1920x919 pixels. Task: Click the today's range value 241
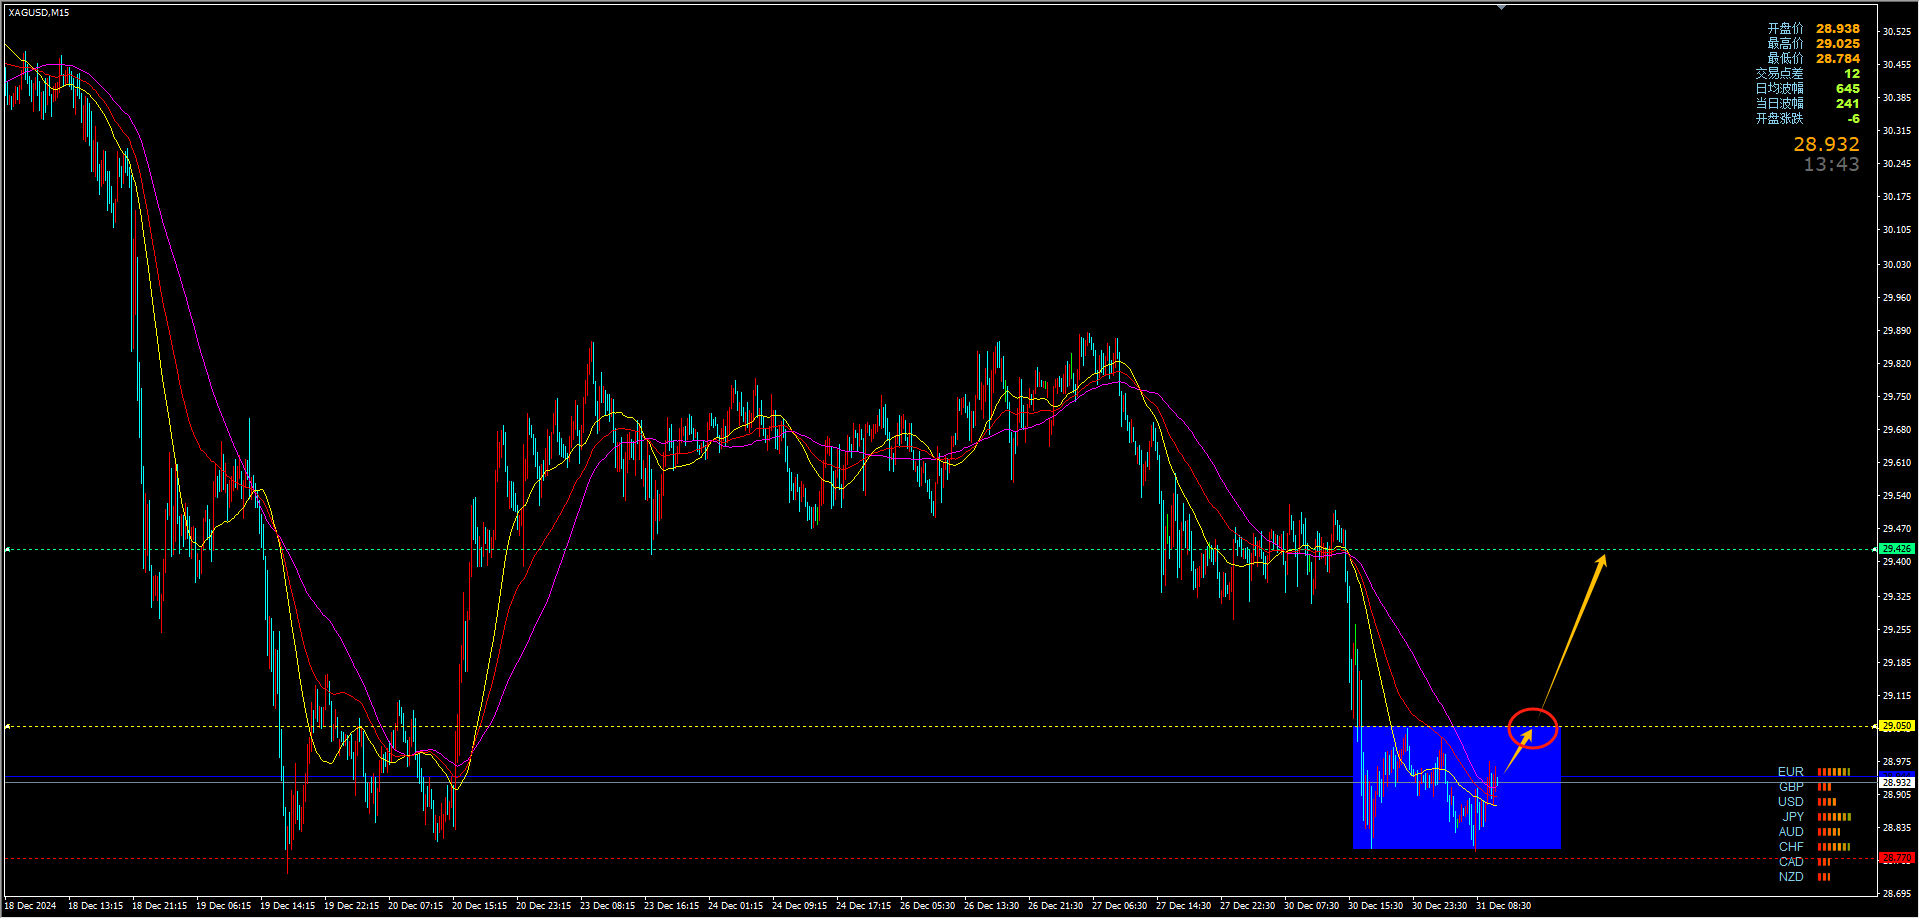pyautogui.click(x=1848, y=104)
